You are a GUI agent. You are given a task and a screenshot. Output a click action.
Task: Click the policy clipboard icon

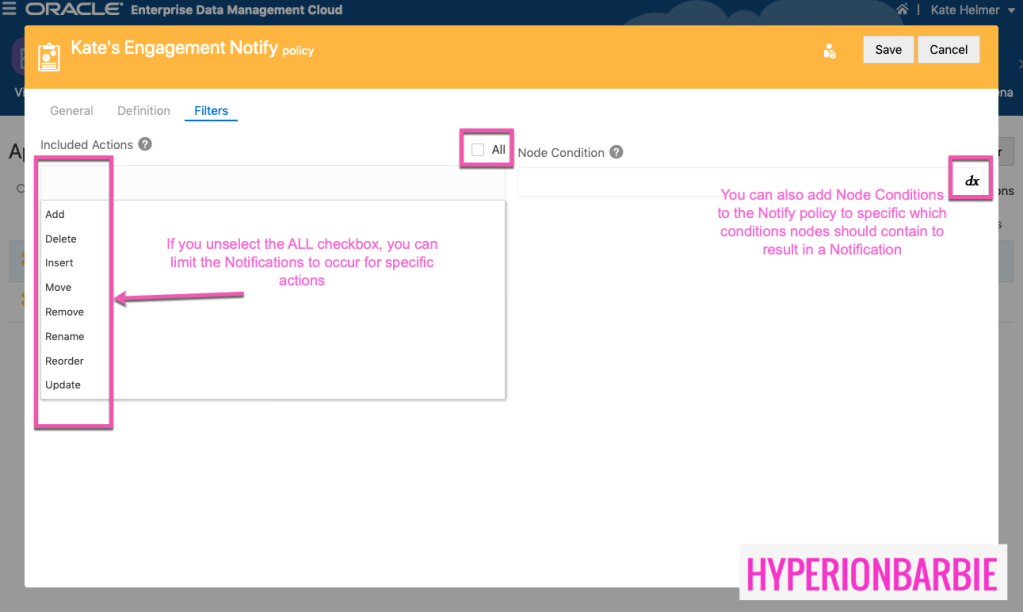49,57
